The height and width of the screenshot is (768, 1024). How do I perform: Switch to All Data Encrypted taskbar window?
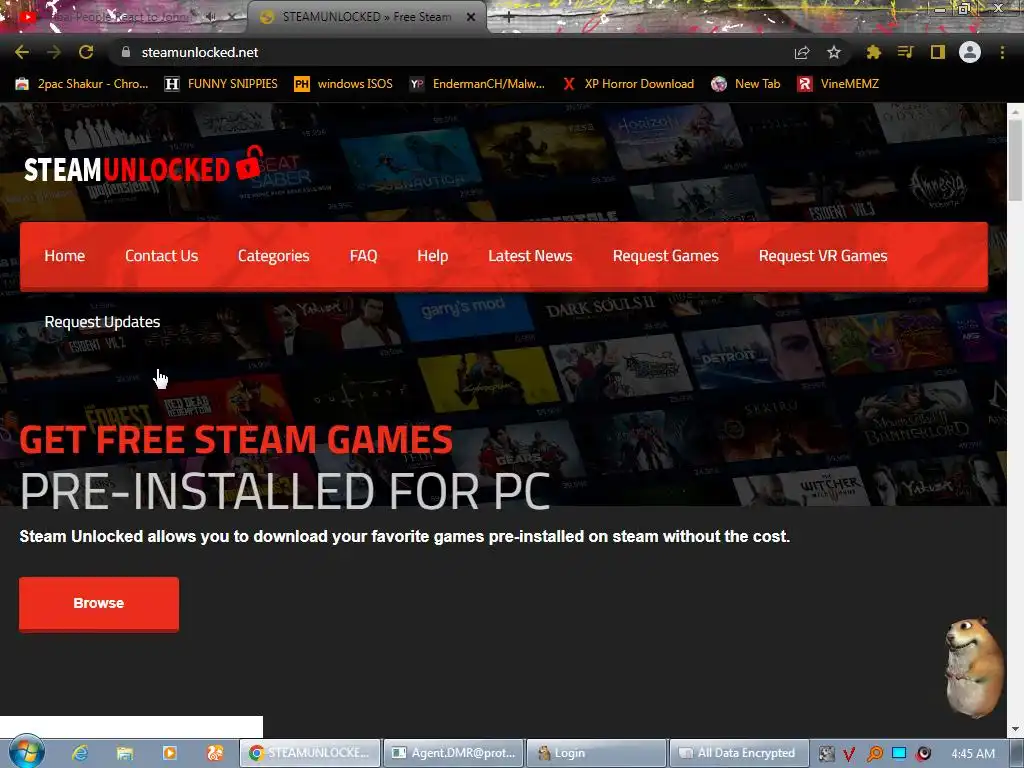click(739, 753)
